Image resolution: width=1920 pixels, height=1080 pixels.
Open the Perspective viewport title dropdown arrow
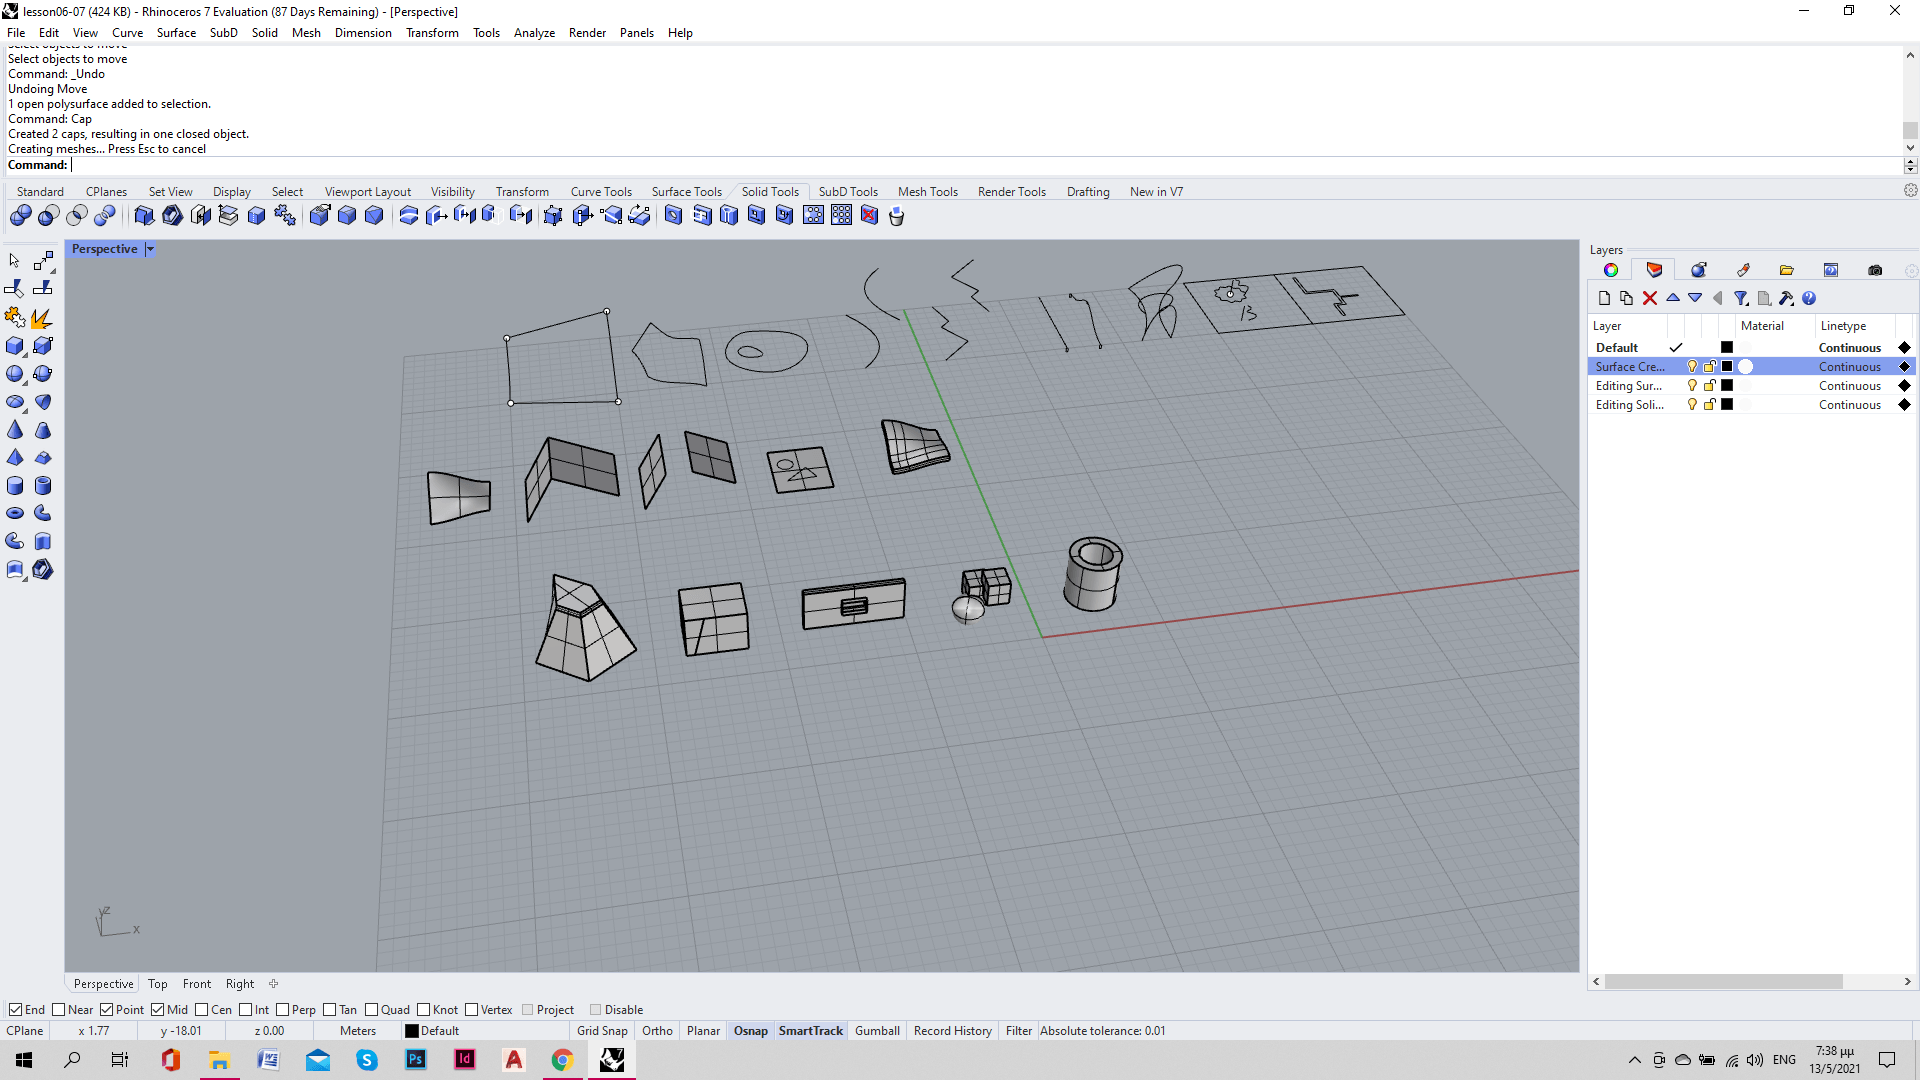pos(150,249)
